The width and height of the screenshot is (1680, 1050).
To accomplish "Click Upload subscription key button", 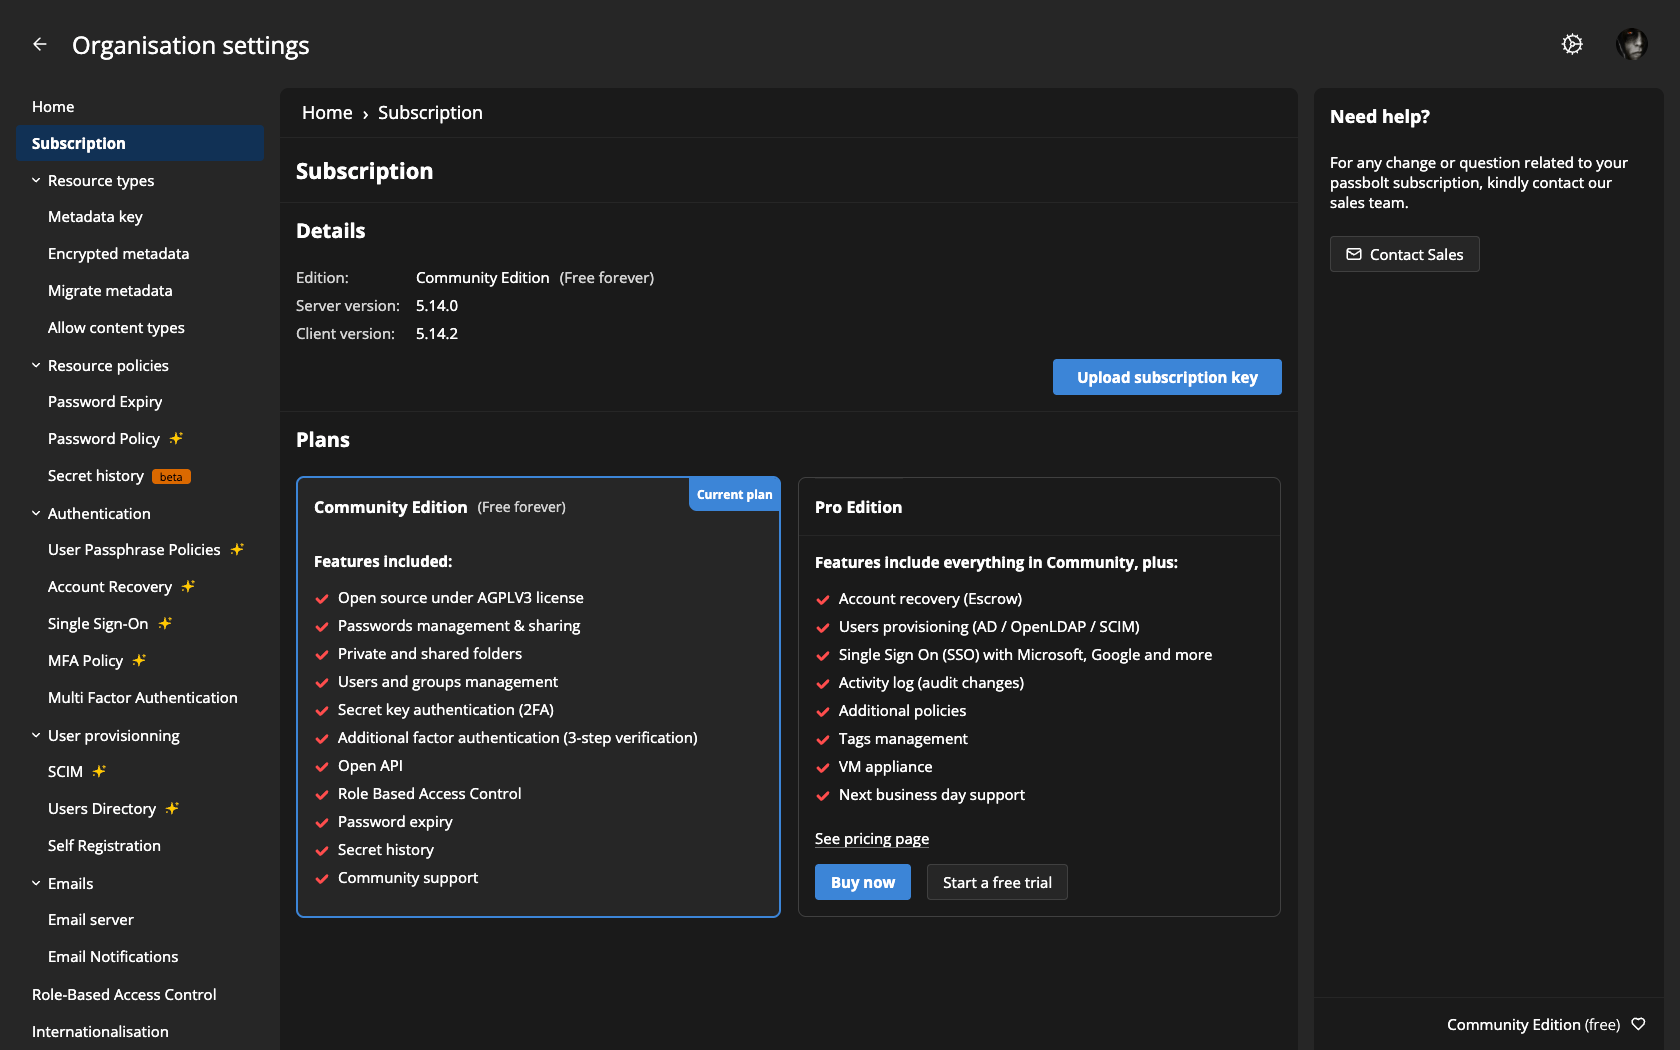I will tap(1167, 377).
